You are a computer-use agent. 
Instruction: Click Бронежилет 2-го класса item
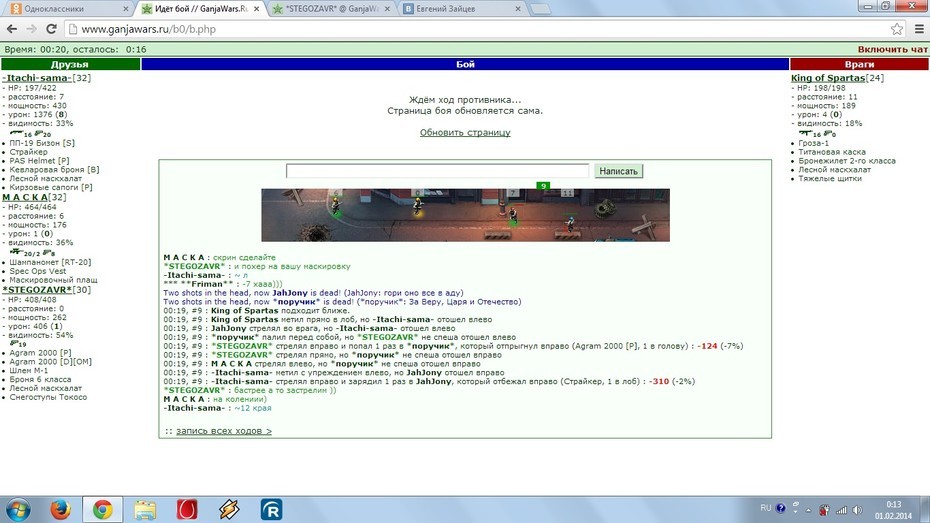847,161
